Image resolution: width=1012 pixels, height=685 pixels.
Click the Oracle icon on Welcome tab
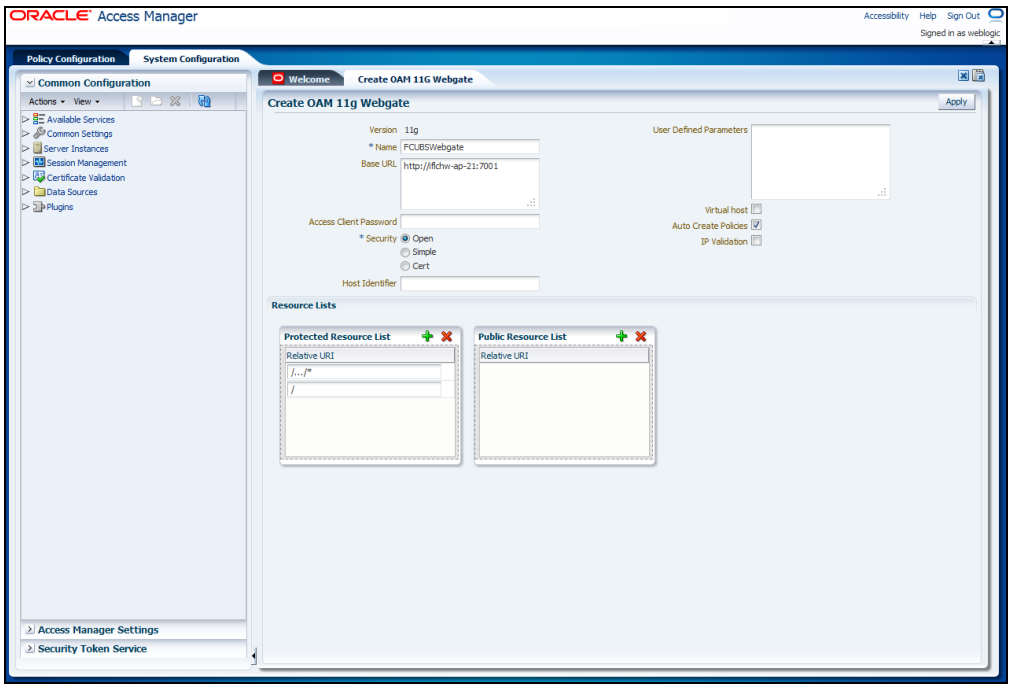278,79
